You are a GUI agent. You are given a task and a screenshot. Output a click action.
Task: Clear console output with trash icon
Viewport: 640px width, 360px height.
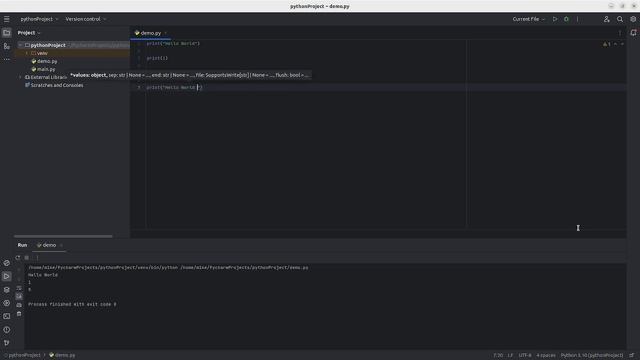(x=19, y=314)
